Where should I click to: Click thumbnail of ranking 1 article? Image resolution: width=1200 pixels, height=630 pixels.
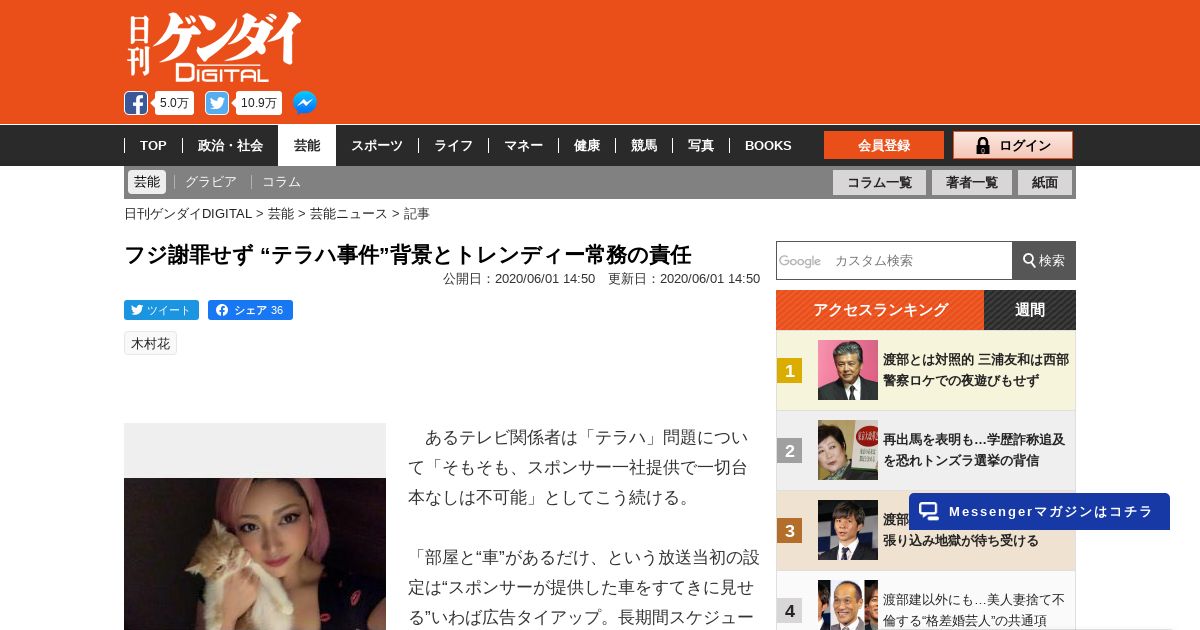tap(848, 370)
